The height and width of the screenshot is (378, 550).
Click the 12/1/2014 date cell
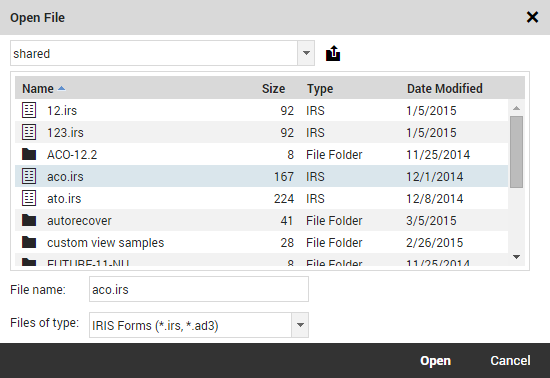click(x=435, y=176)
